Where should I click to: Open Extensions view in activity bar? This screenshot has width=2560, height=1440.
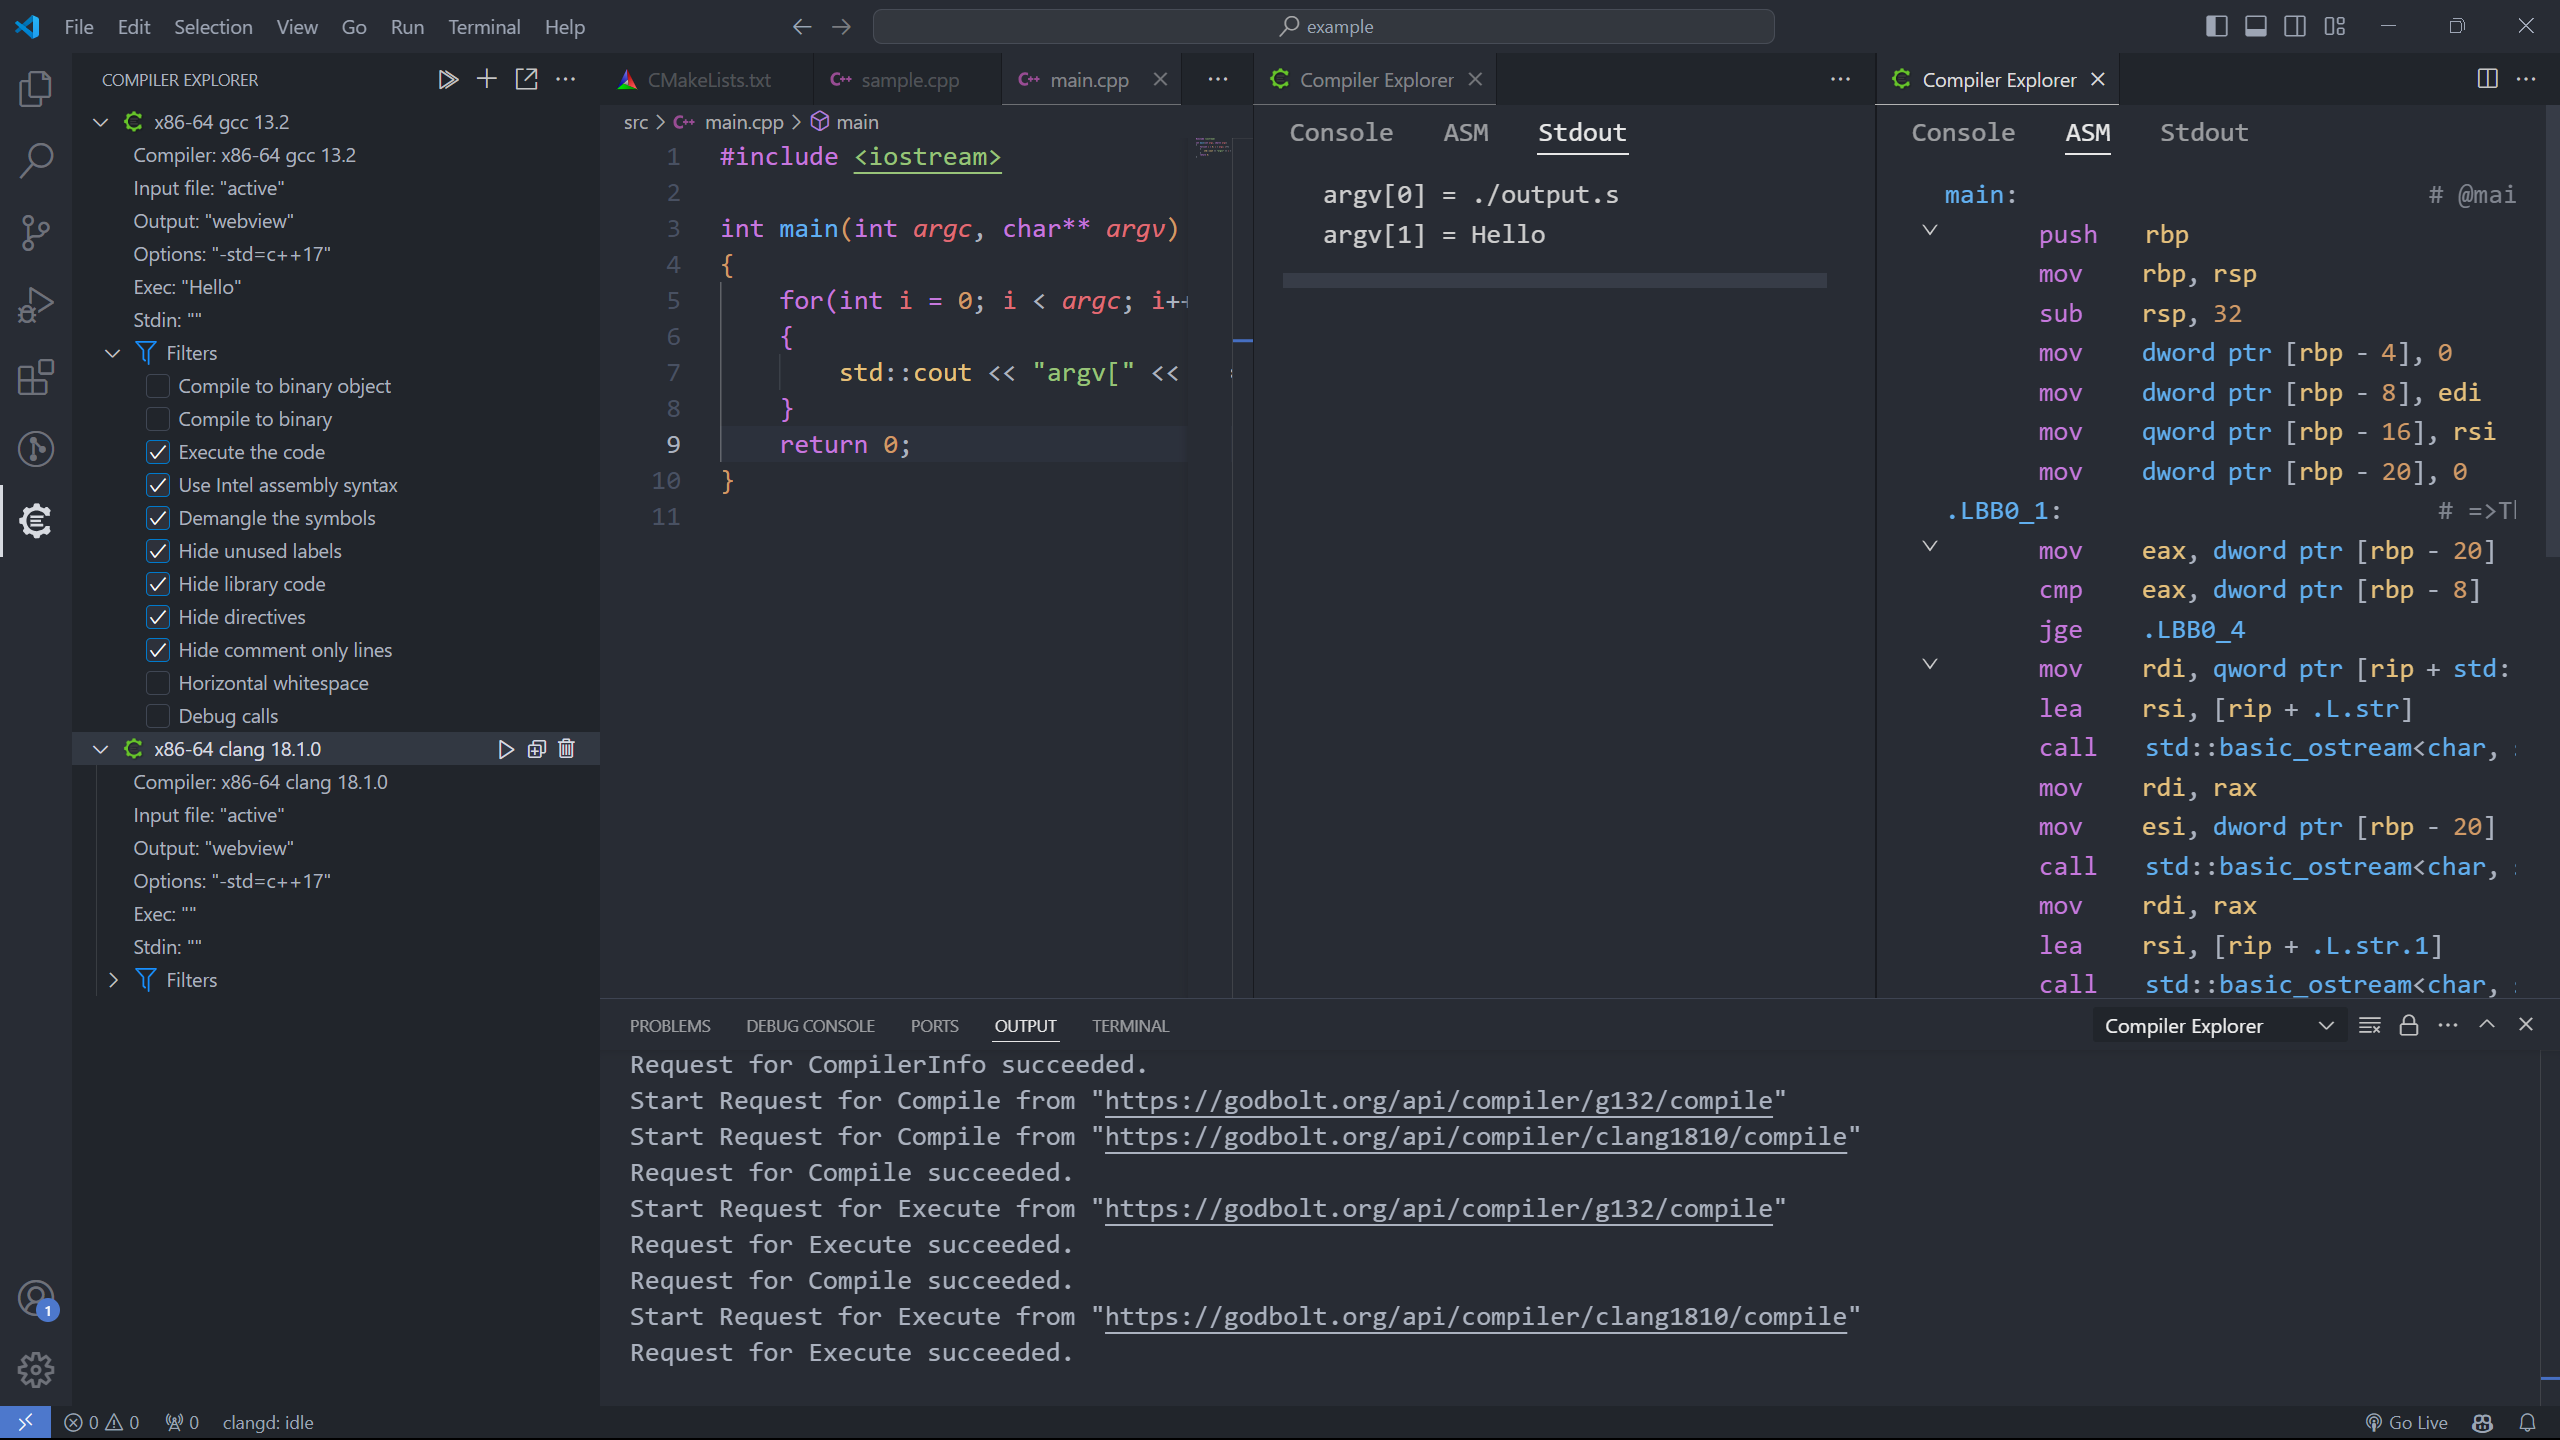[36, 377]
